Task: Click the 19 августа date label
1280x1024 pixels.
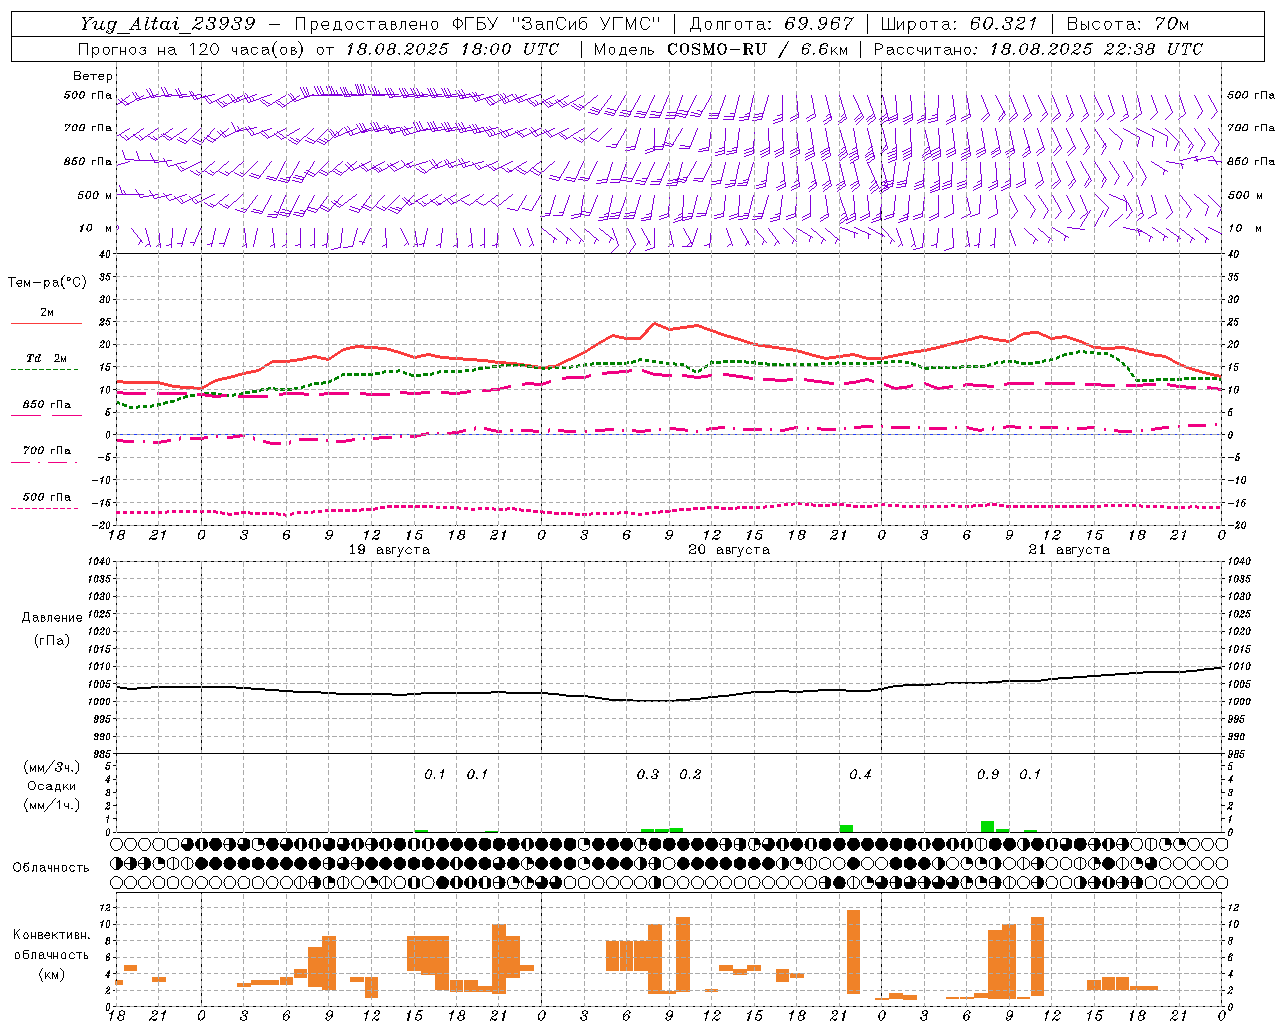Action: (x=389, y=550)
